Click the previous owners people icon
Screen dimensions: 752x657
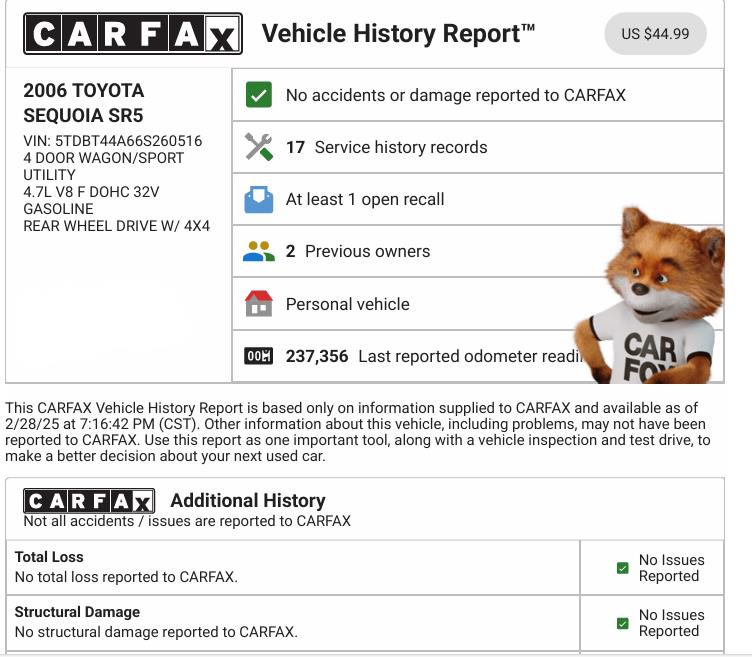pos(259,252)
